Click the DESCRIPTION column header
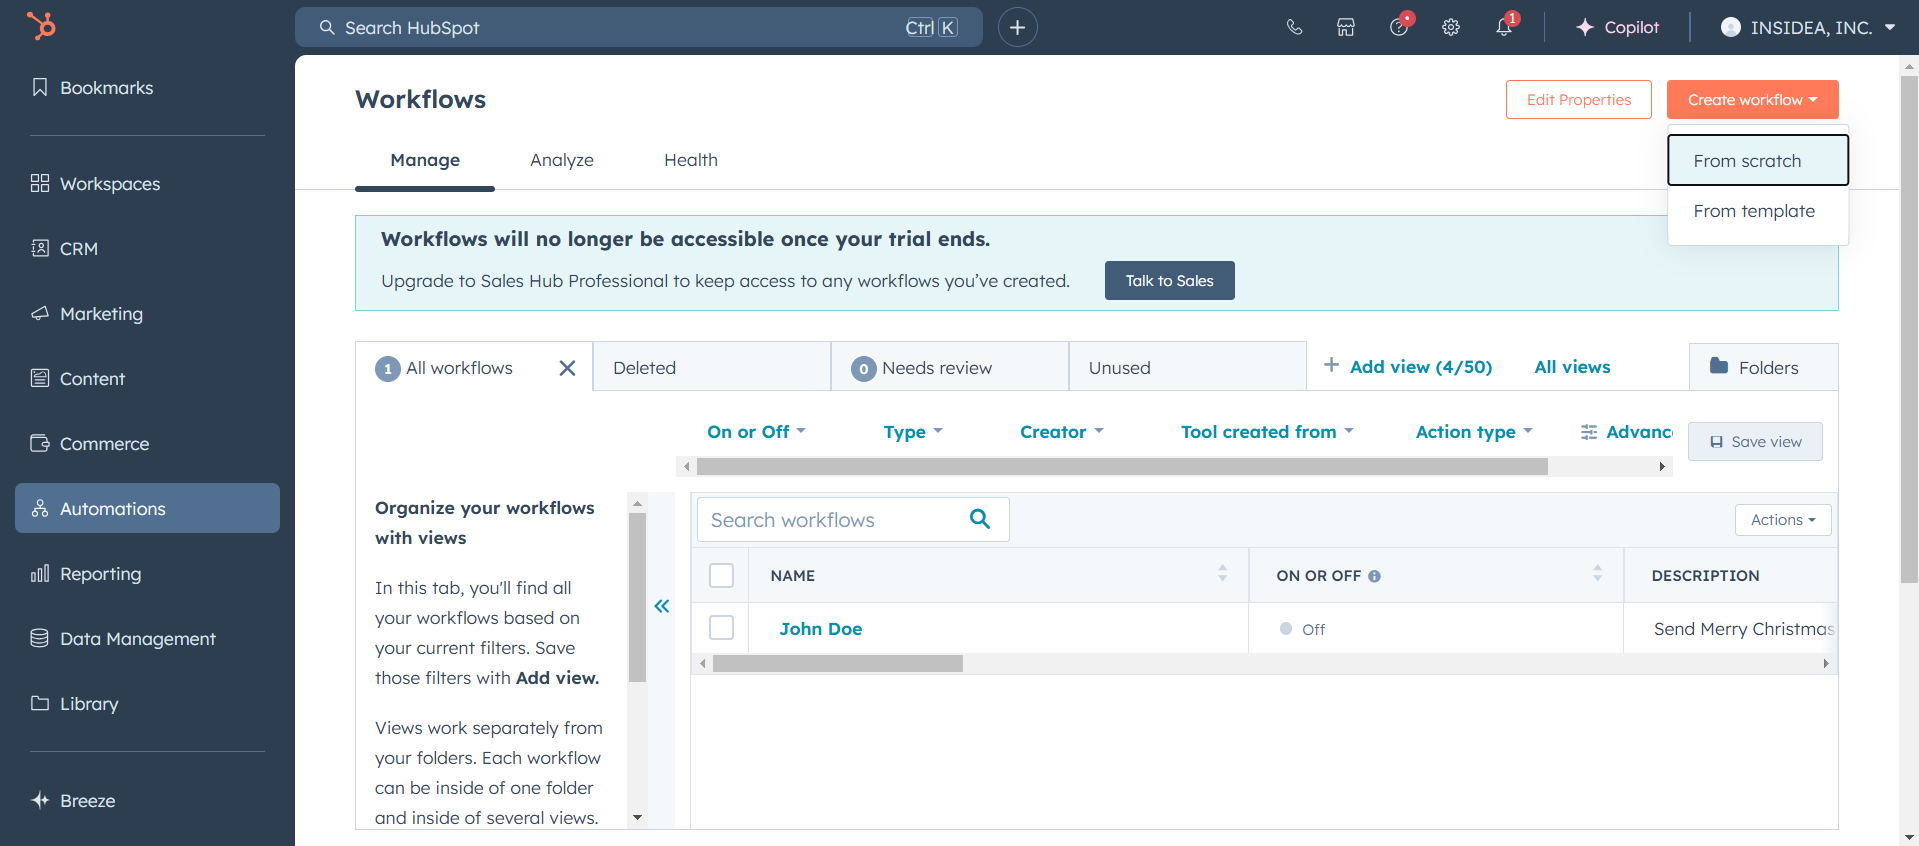This screenshot has height=846, width=1919. click(1705, 576)
